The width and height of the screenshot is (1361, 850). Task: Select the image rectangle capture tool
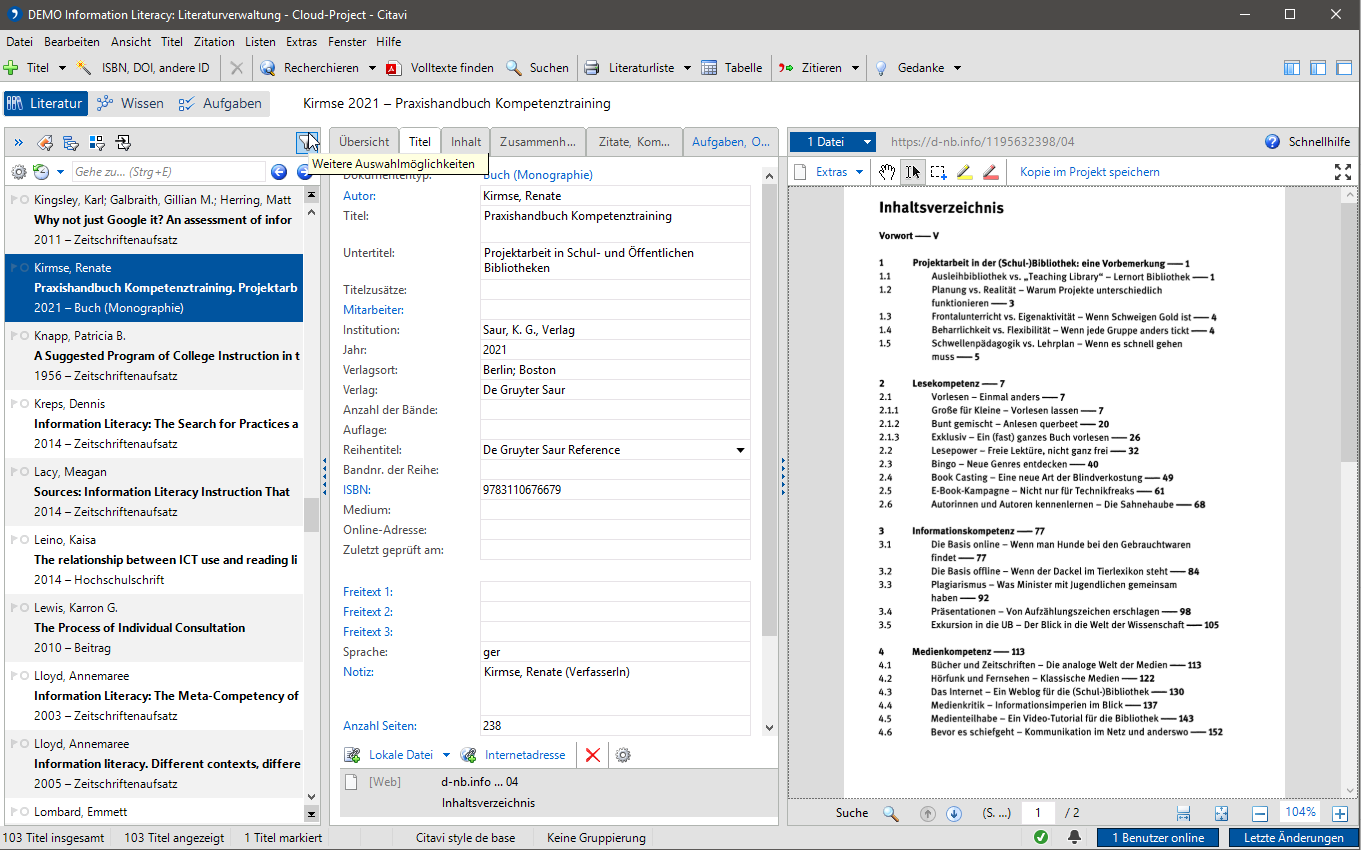[938, 172]
